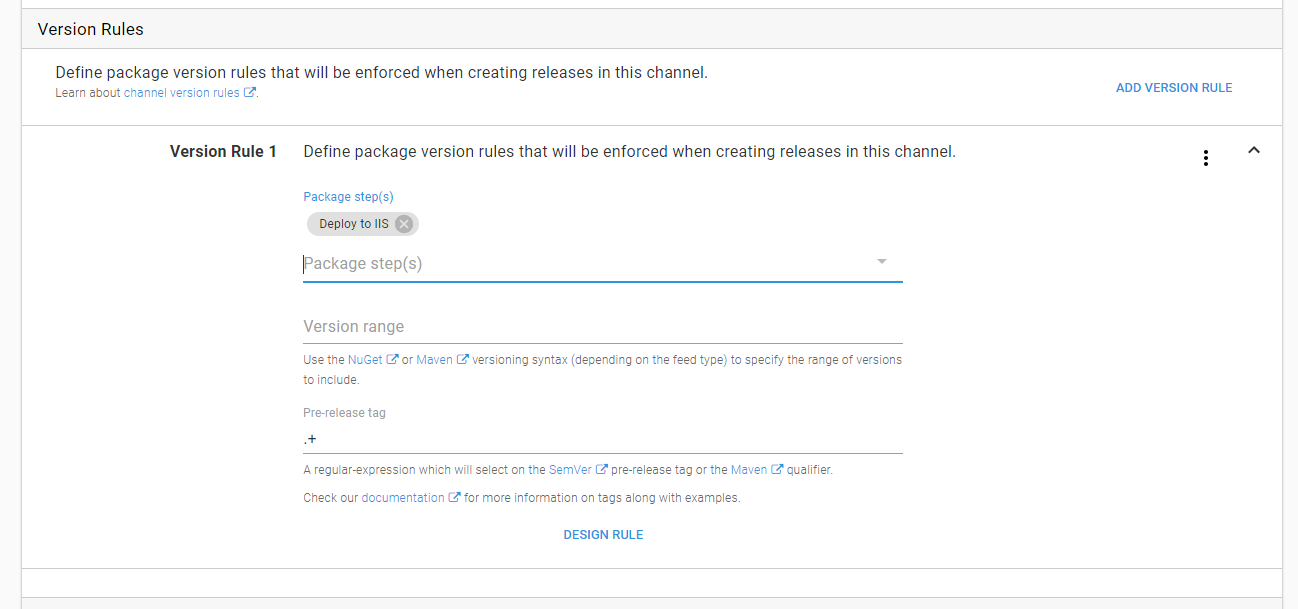
Task: Open the Version Rule 1 overflow menu
Action: pos(1206,158)
